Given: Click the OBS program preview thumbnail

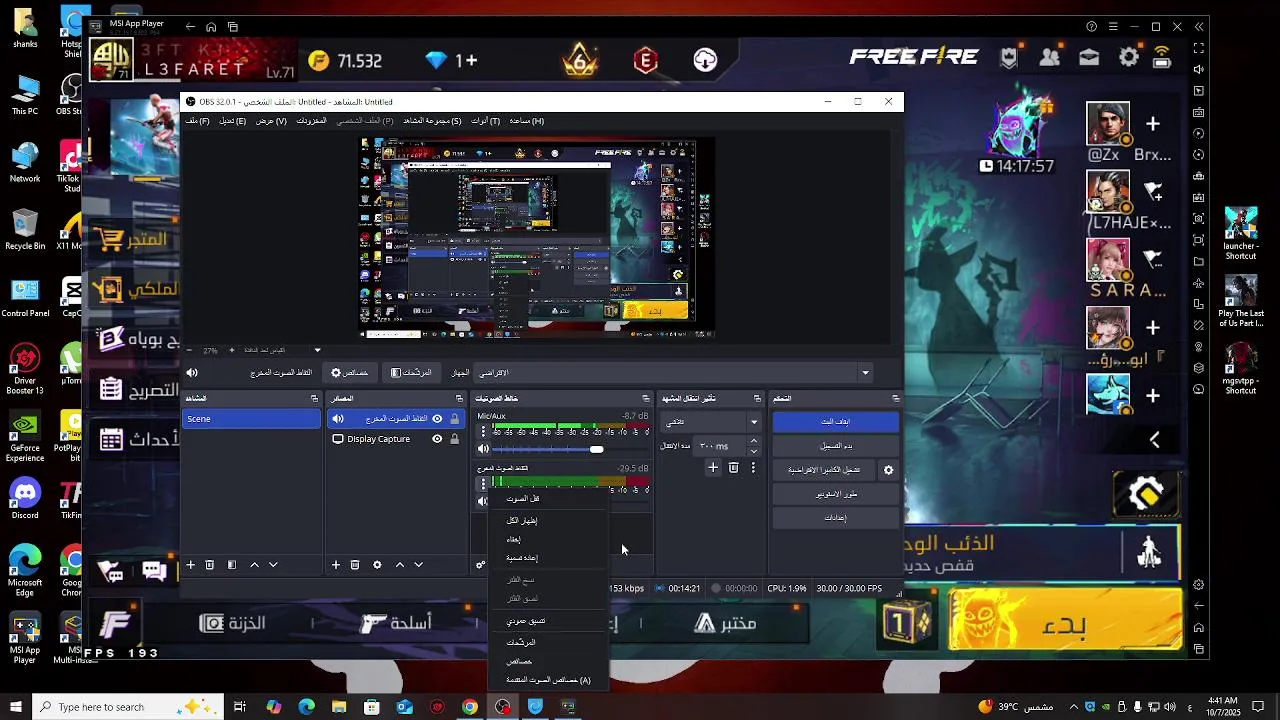Looking at the screenshot, I should point(538,238).
